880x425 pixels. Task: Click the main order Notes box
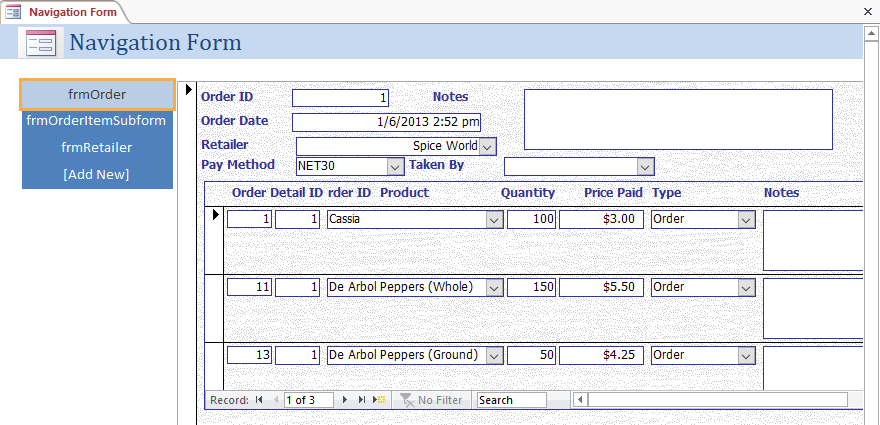[679, 119]
